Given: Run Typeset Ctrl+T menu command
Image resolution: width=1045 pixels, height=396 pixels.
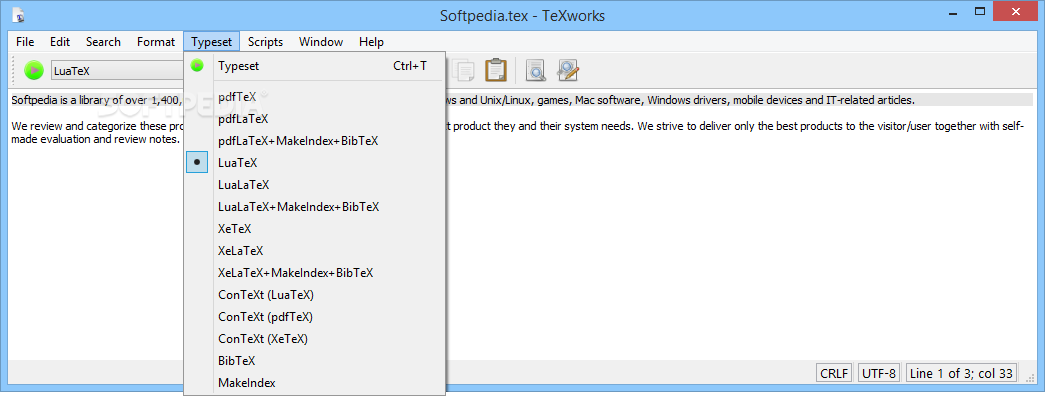Looking at the screenshot, I should click(x=314, y=66).
